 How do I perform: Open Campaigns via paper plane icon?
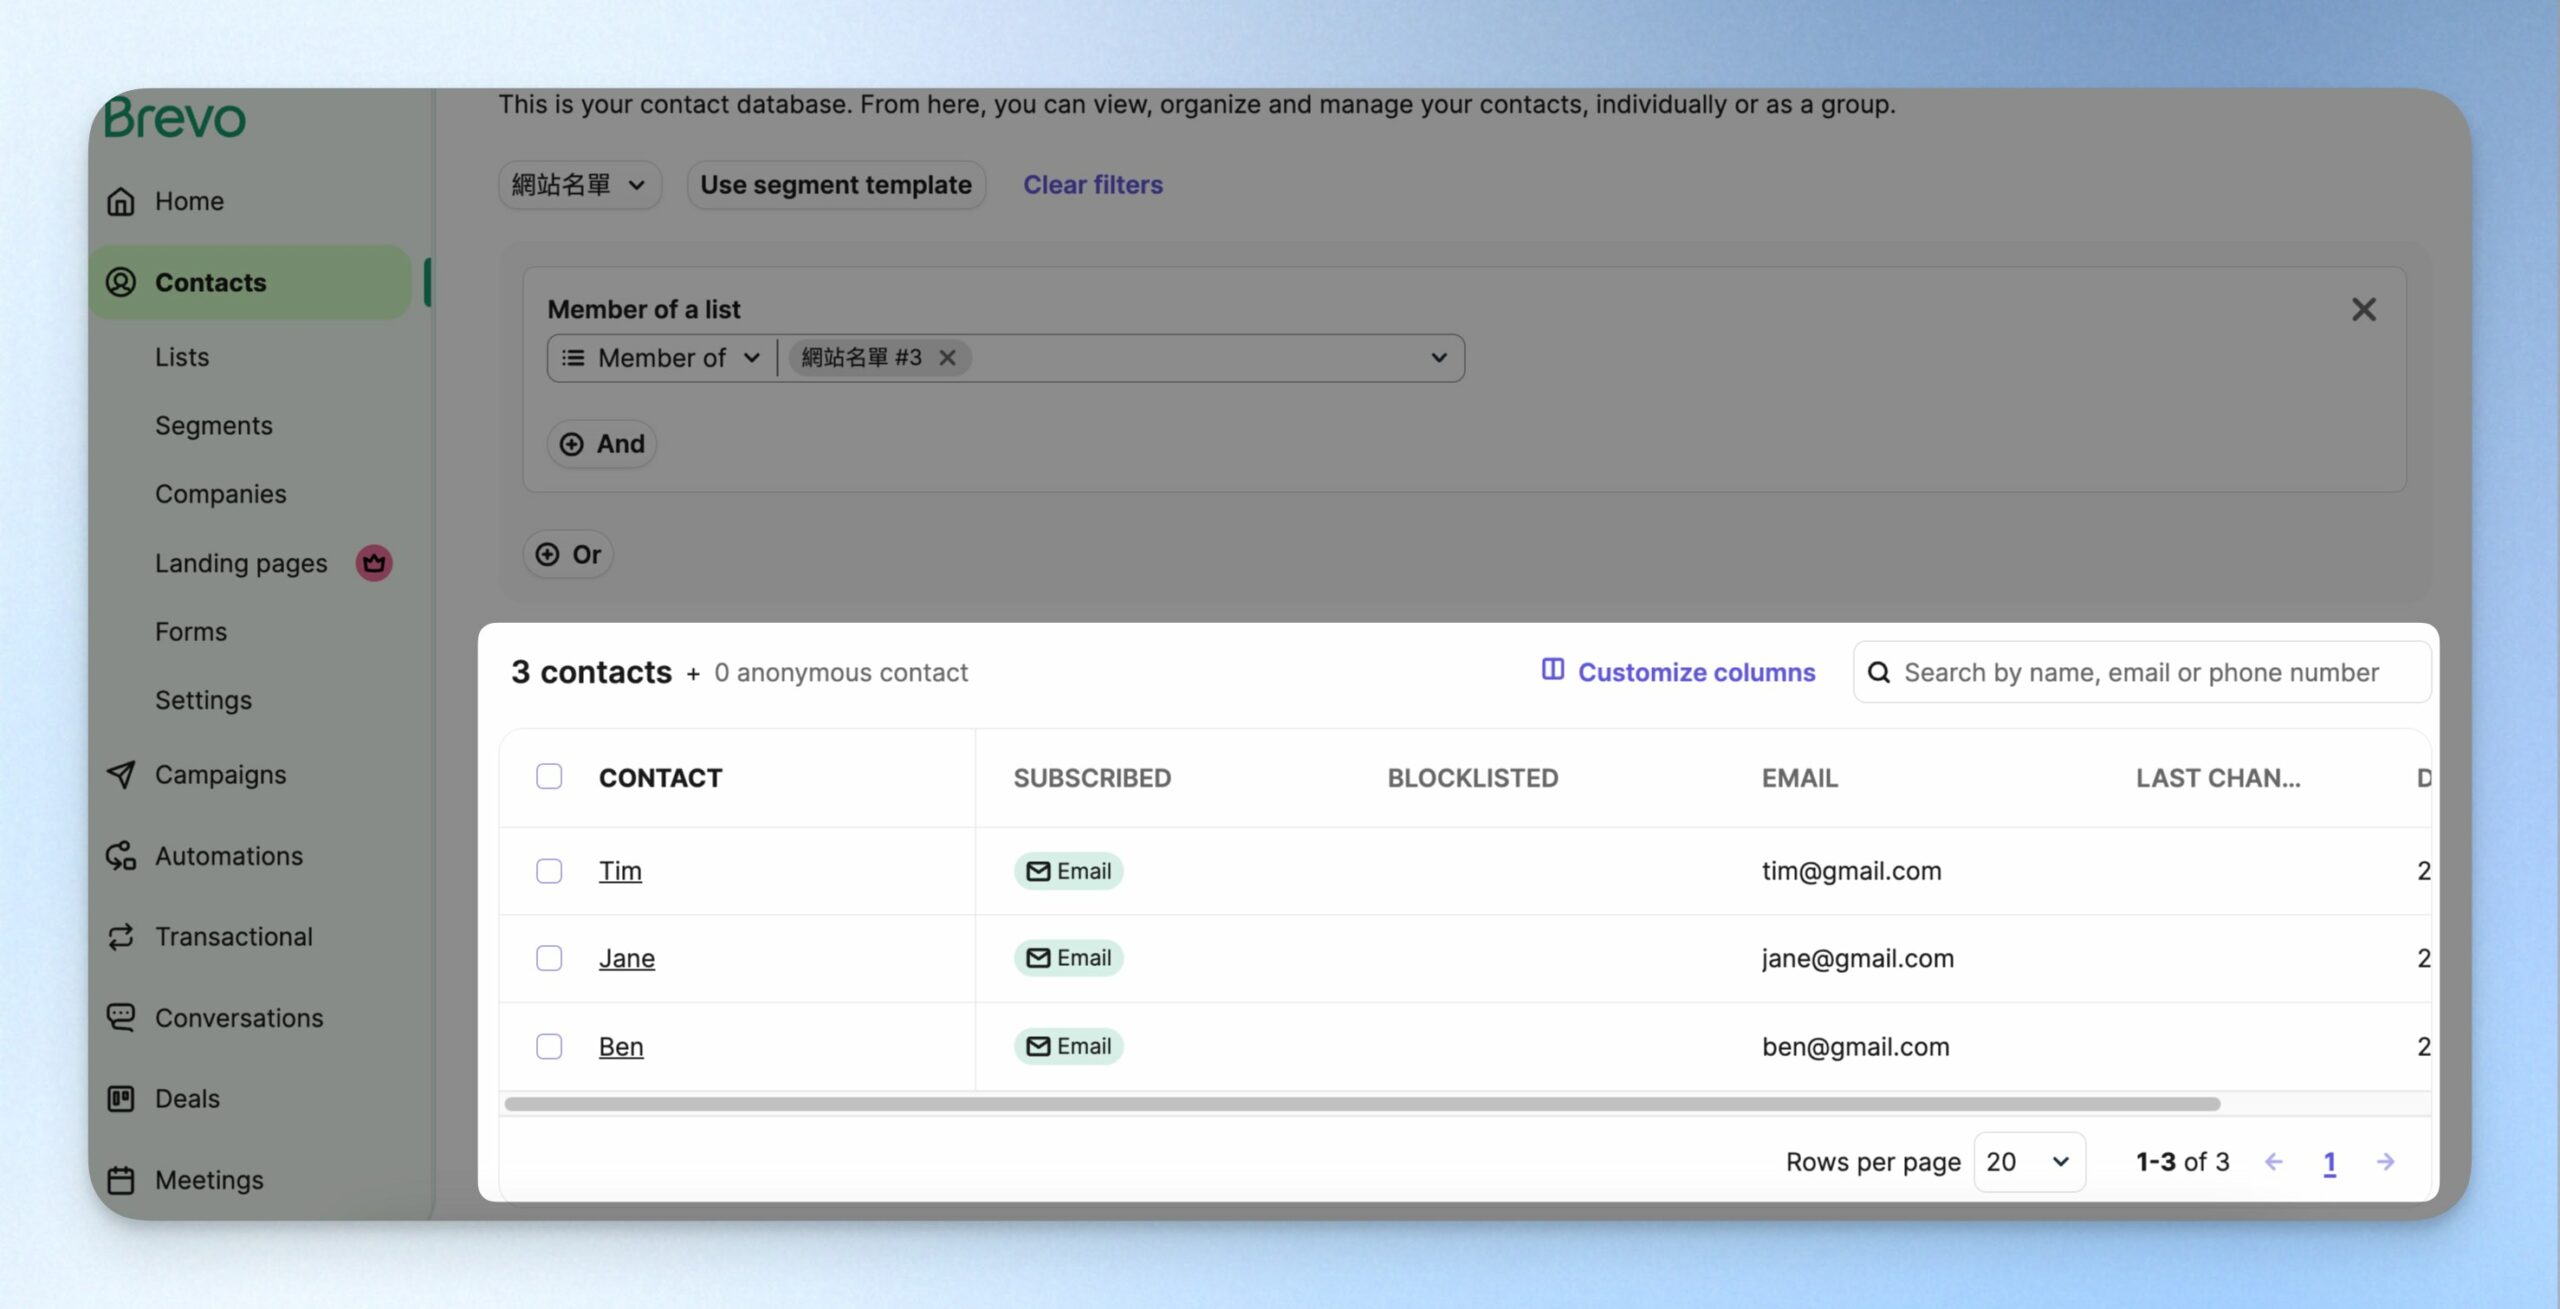point(121,774)
